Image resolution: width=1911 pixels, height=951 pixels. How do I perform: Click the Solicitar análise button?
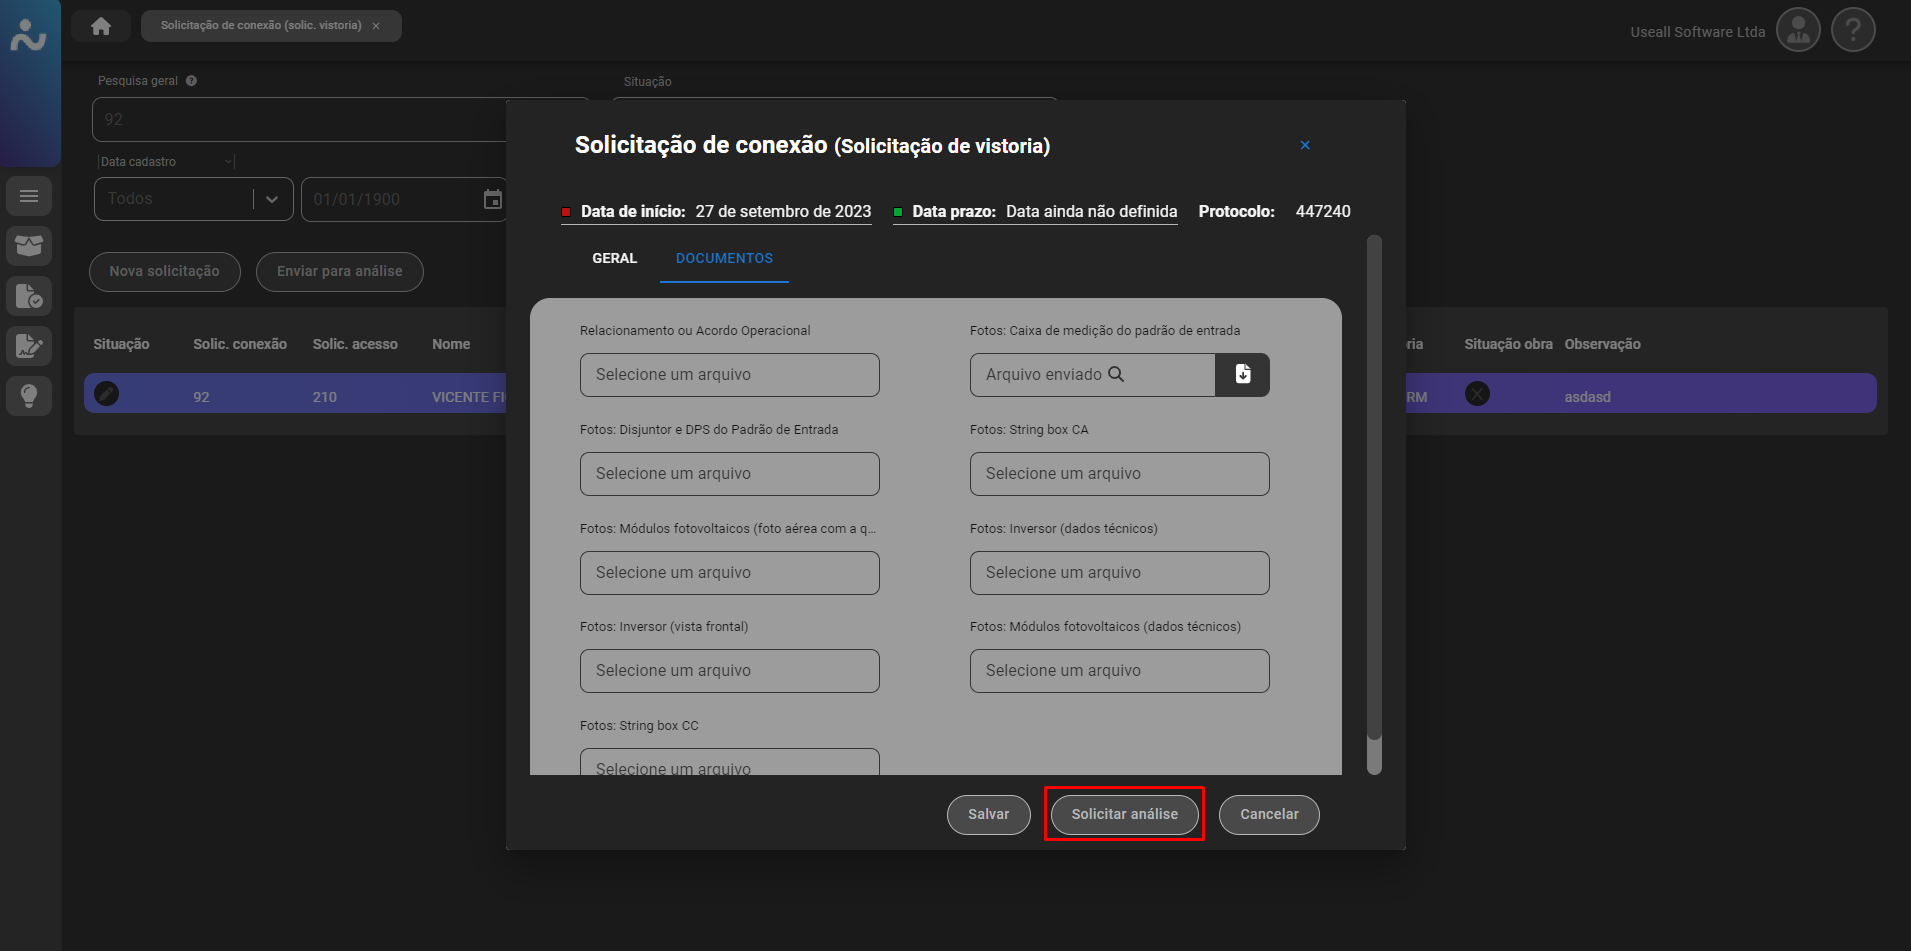coord(1124,814)
